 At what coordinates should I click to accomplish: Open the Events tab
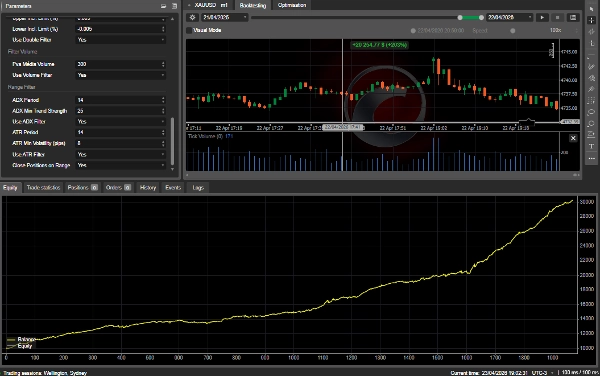(173, 187)
